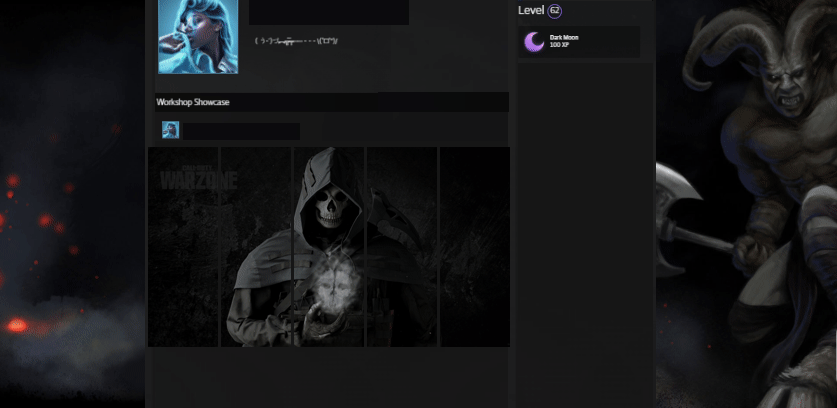Open the showcase panel showing the skull face

(x=329, y=247)
